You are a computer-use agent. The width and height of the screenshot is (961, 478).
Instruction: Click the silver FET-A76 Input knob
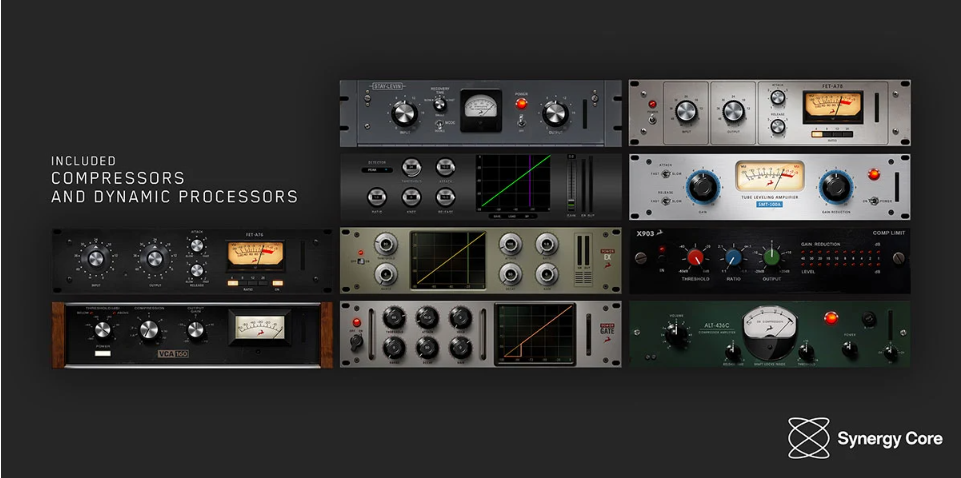click(x=685, y=112)
